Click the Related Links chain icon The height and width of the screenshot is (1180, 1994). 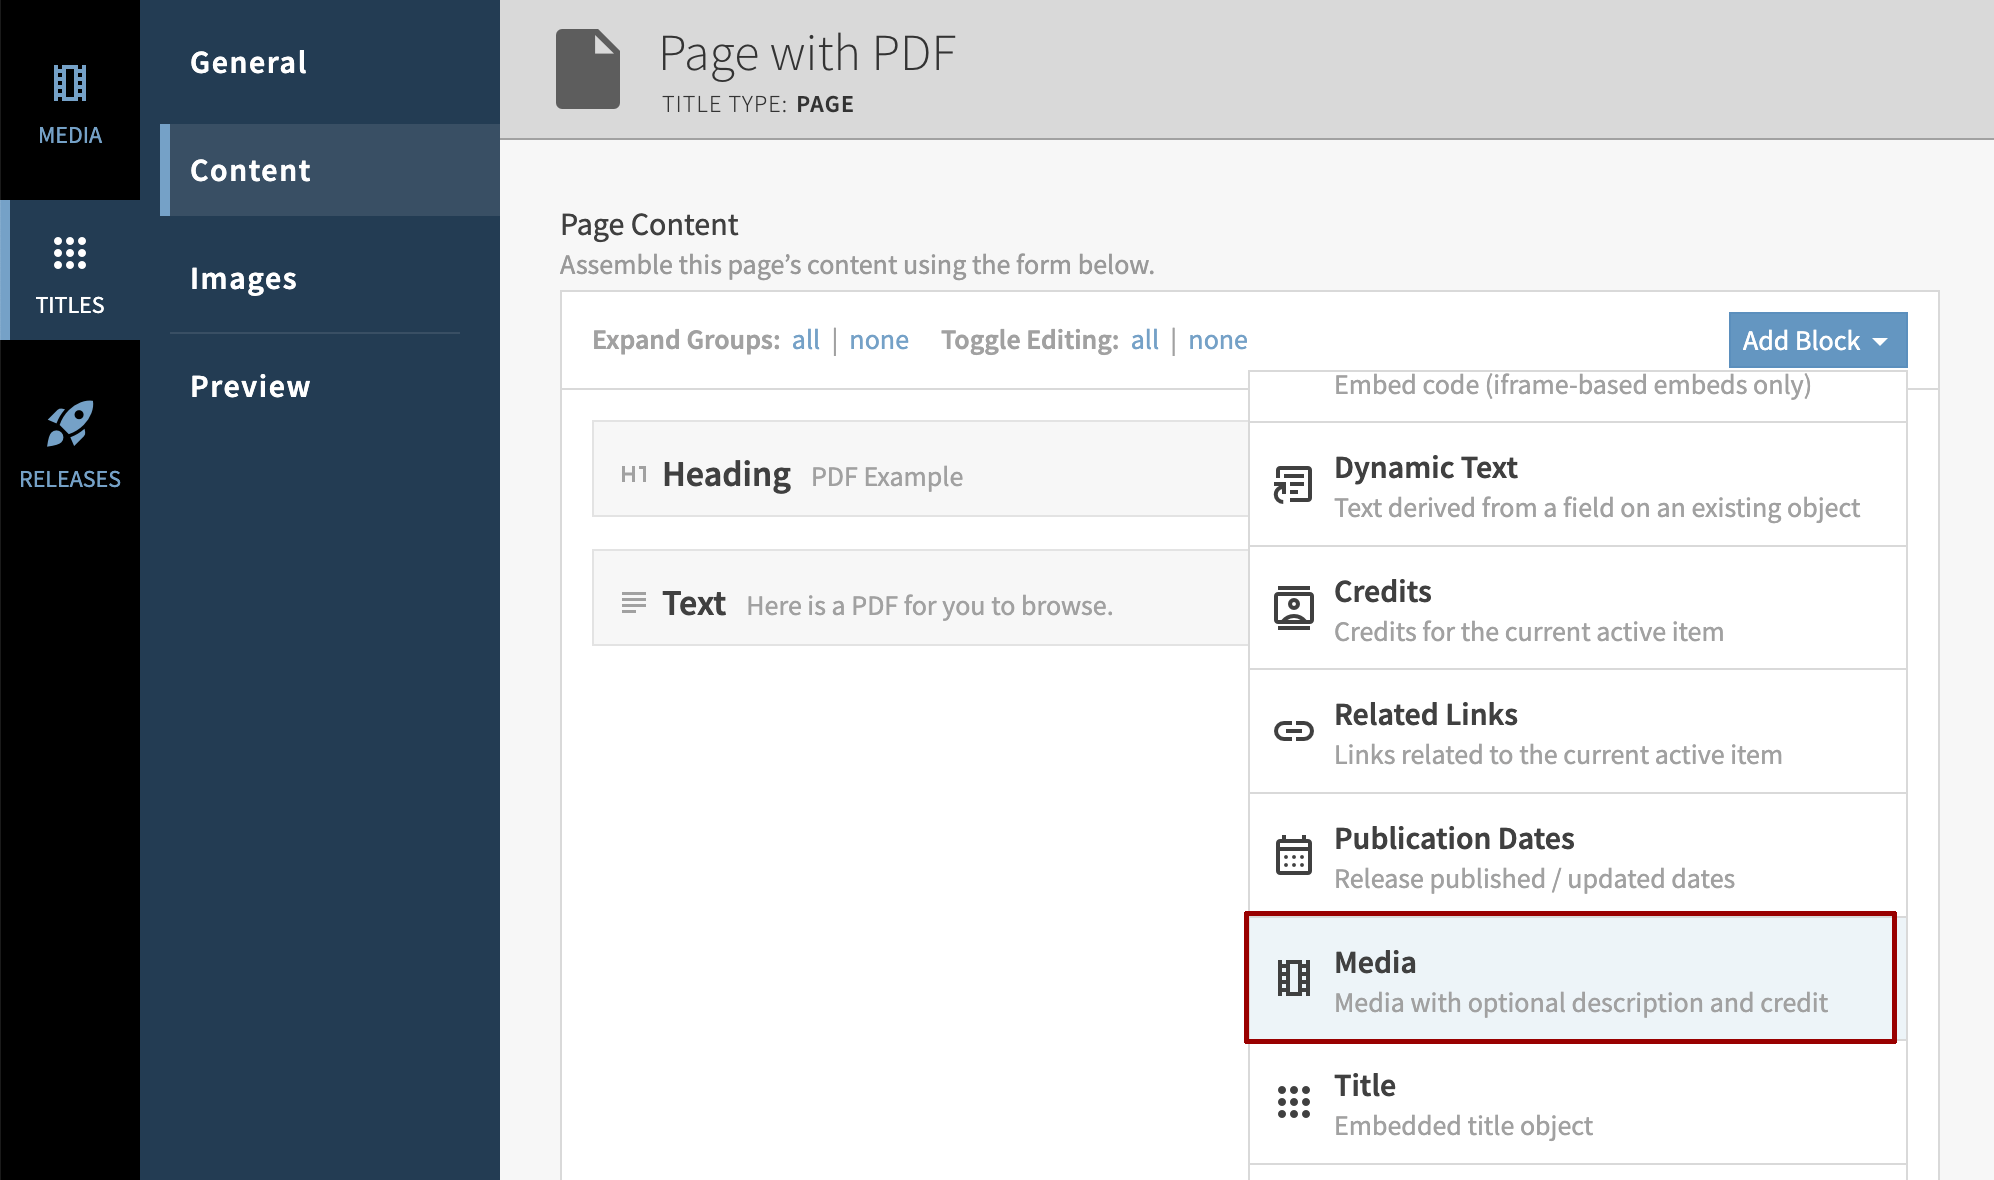pos(1293,731)
